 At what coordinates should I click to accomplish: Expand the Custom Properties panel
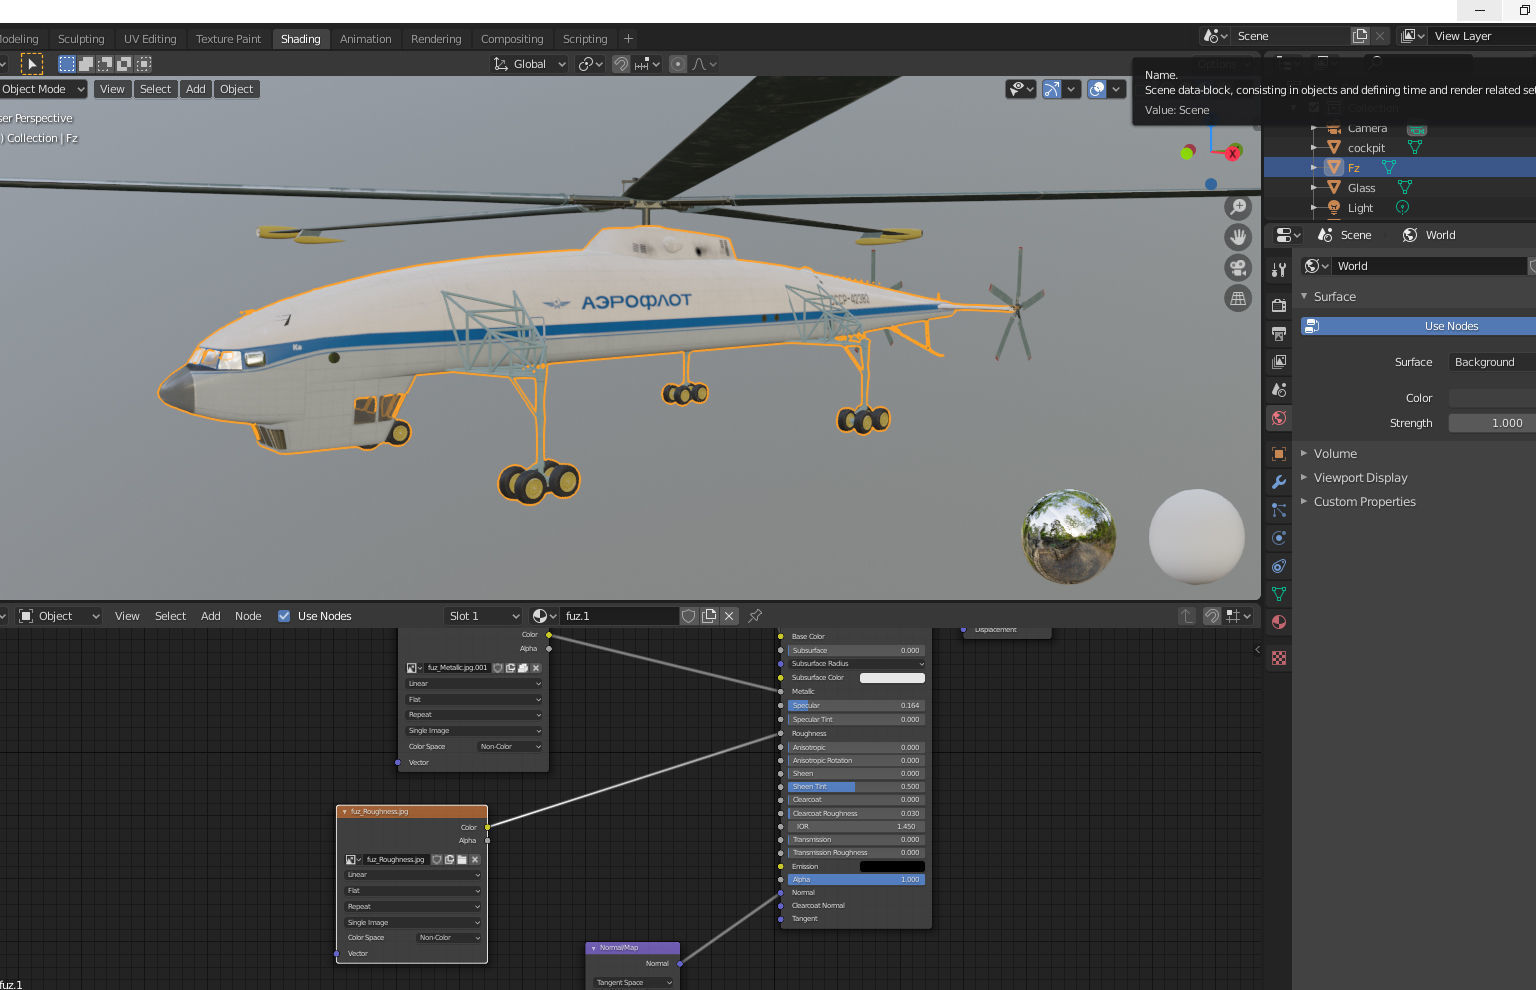[1364, 501]
